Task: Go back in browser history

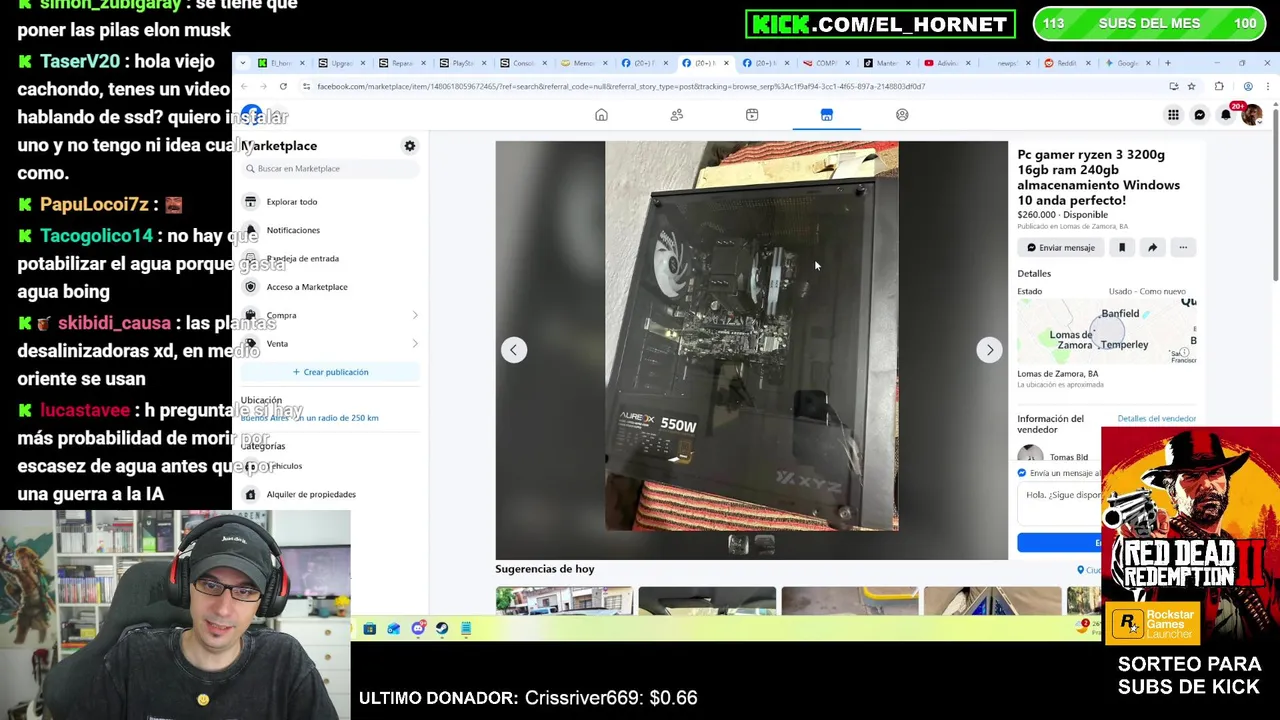Action: [x=244, y=87]
